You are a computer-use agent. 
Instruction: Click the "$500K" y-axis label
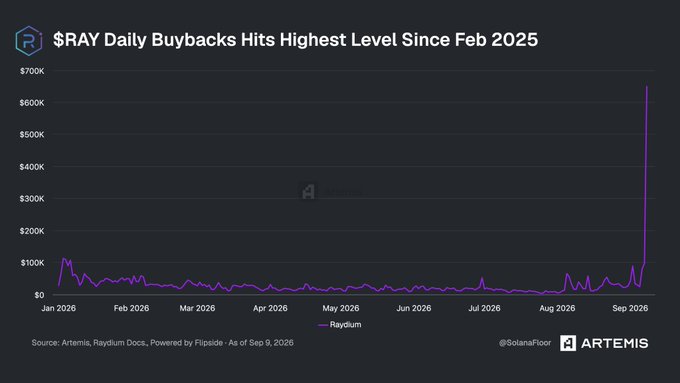click(32, 135)
